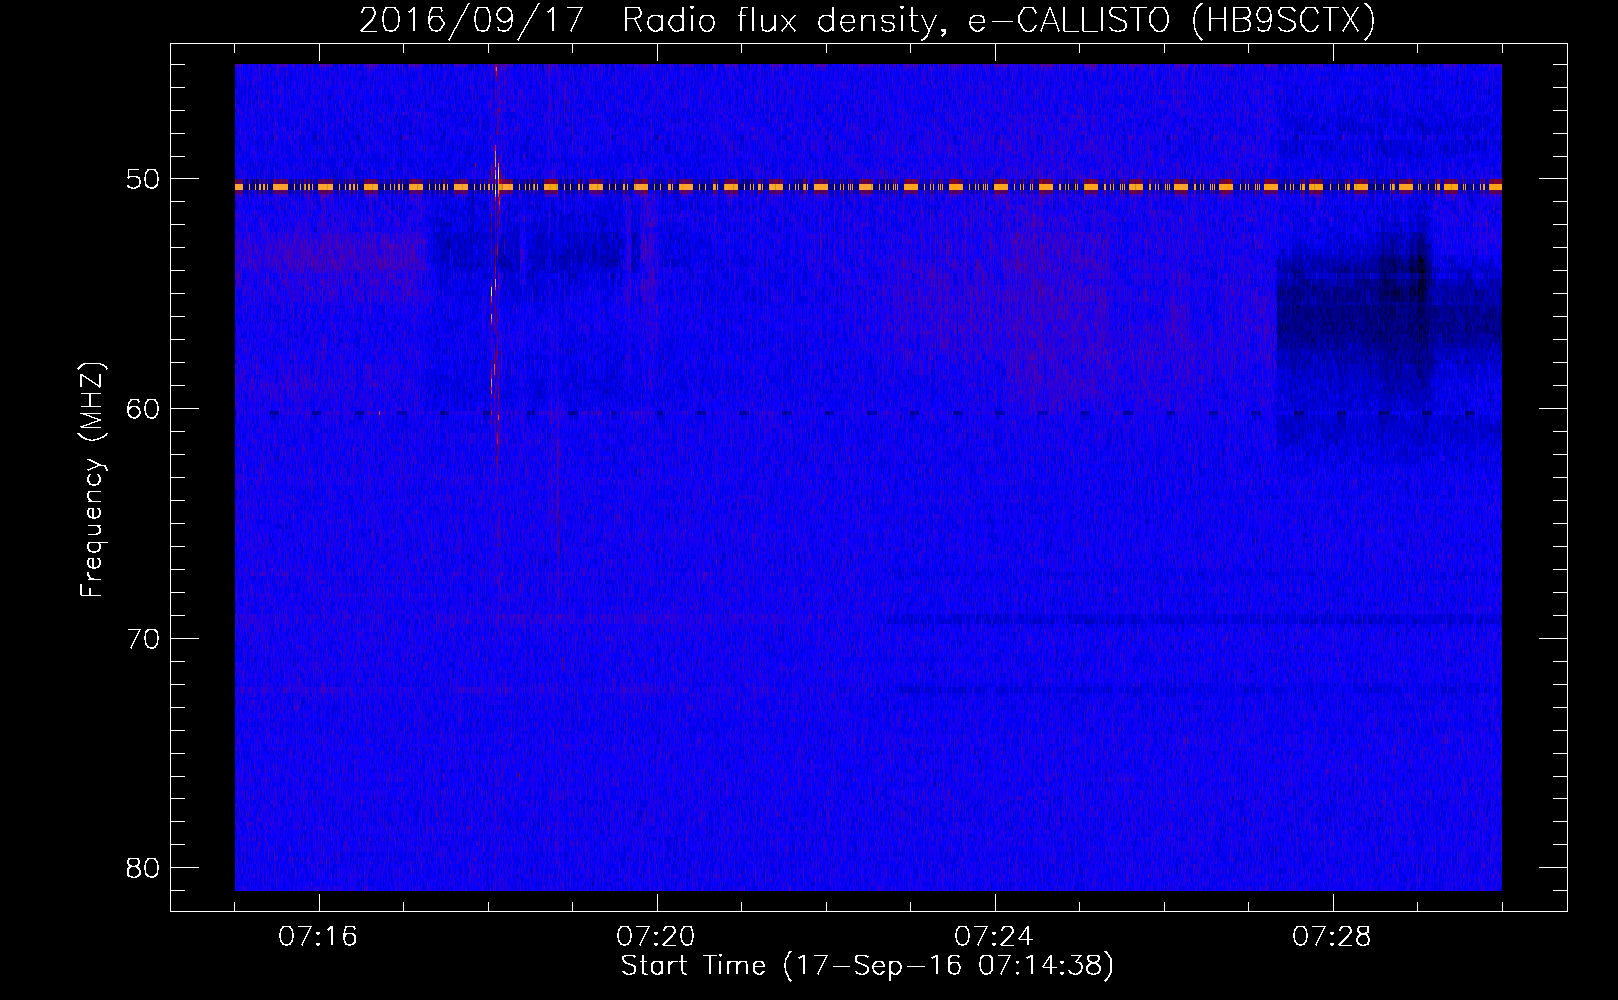
Task: Click the 'Frequency (MHZ)' axis label
Action: [93, 480]
